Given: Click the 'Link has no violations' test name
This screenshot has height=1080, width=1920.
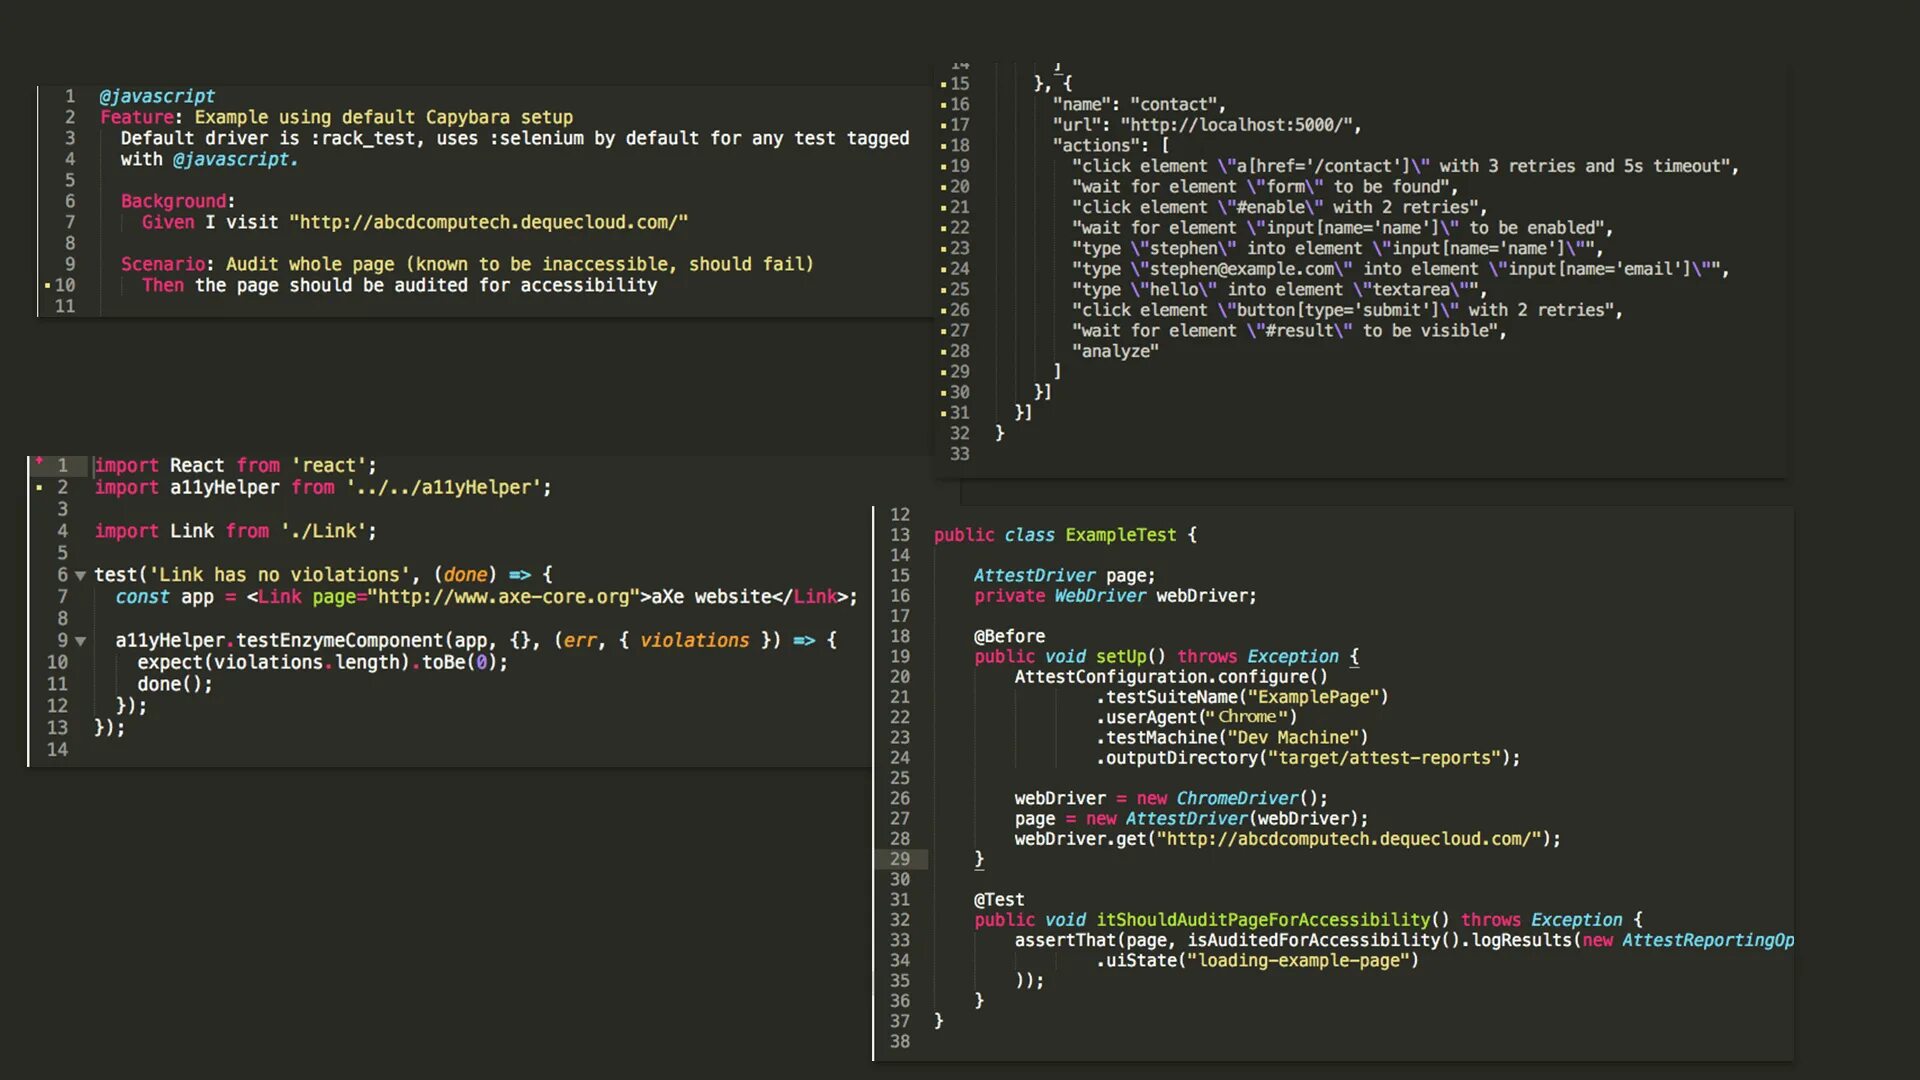Looking at the screenshot, I should [x=279, y=575].
